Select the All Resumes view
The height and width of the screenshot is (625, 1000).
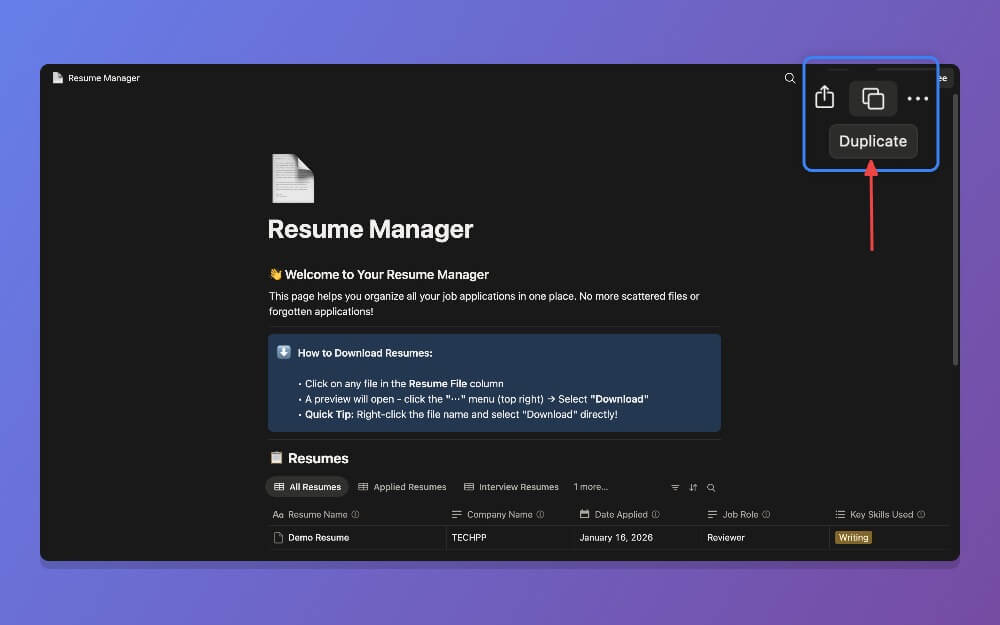(307, 487)
